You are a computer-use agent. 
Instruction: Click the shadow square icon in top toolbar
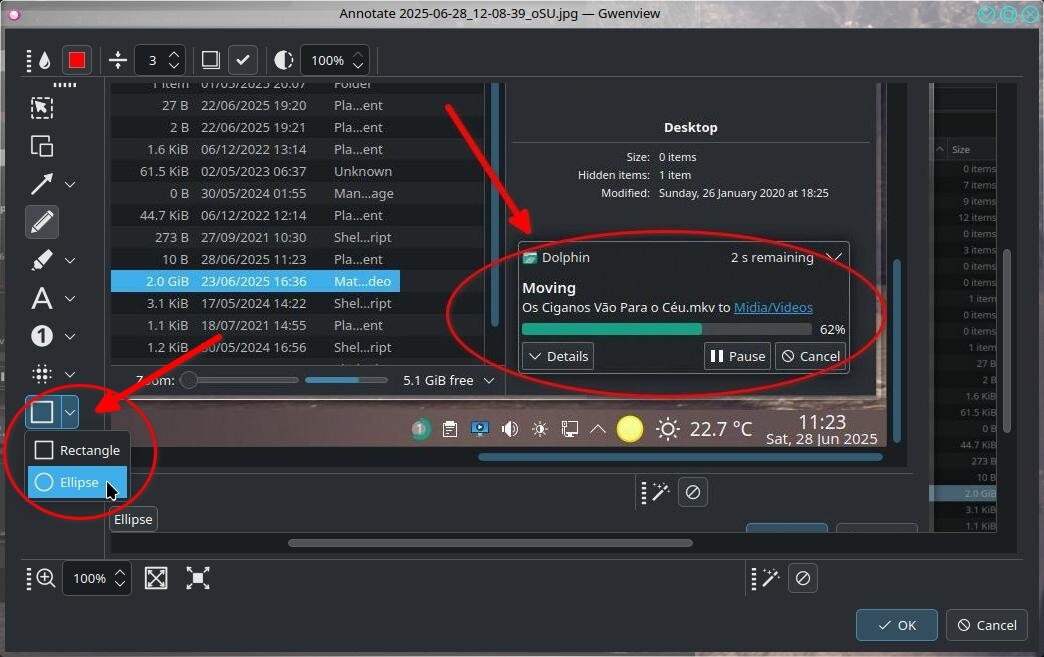click(x=210, y=61)
